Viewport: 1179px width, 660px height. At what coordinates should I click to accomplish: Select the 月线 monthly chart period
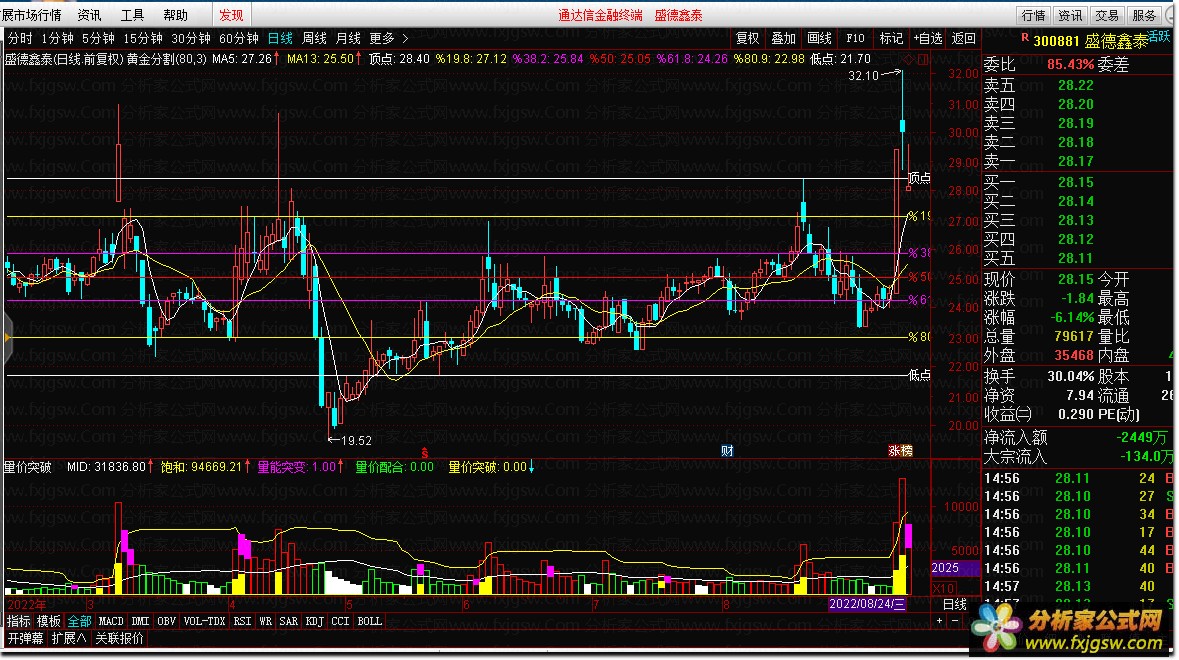coord(348,38)
